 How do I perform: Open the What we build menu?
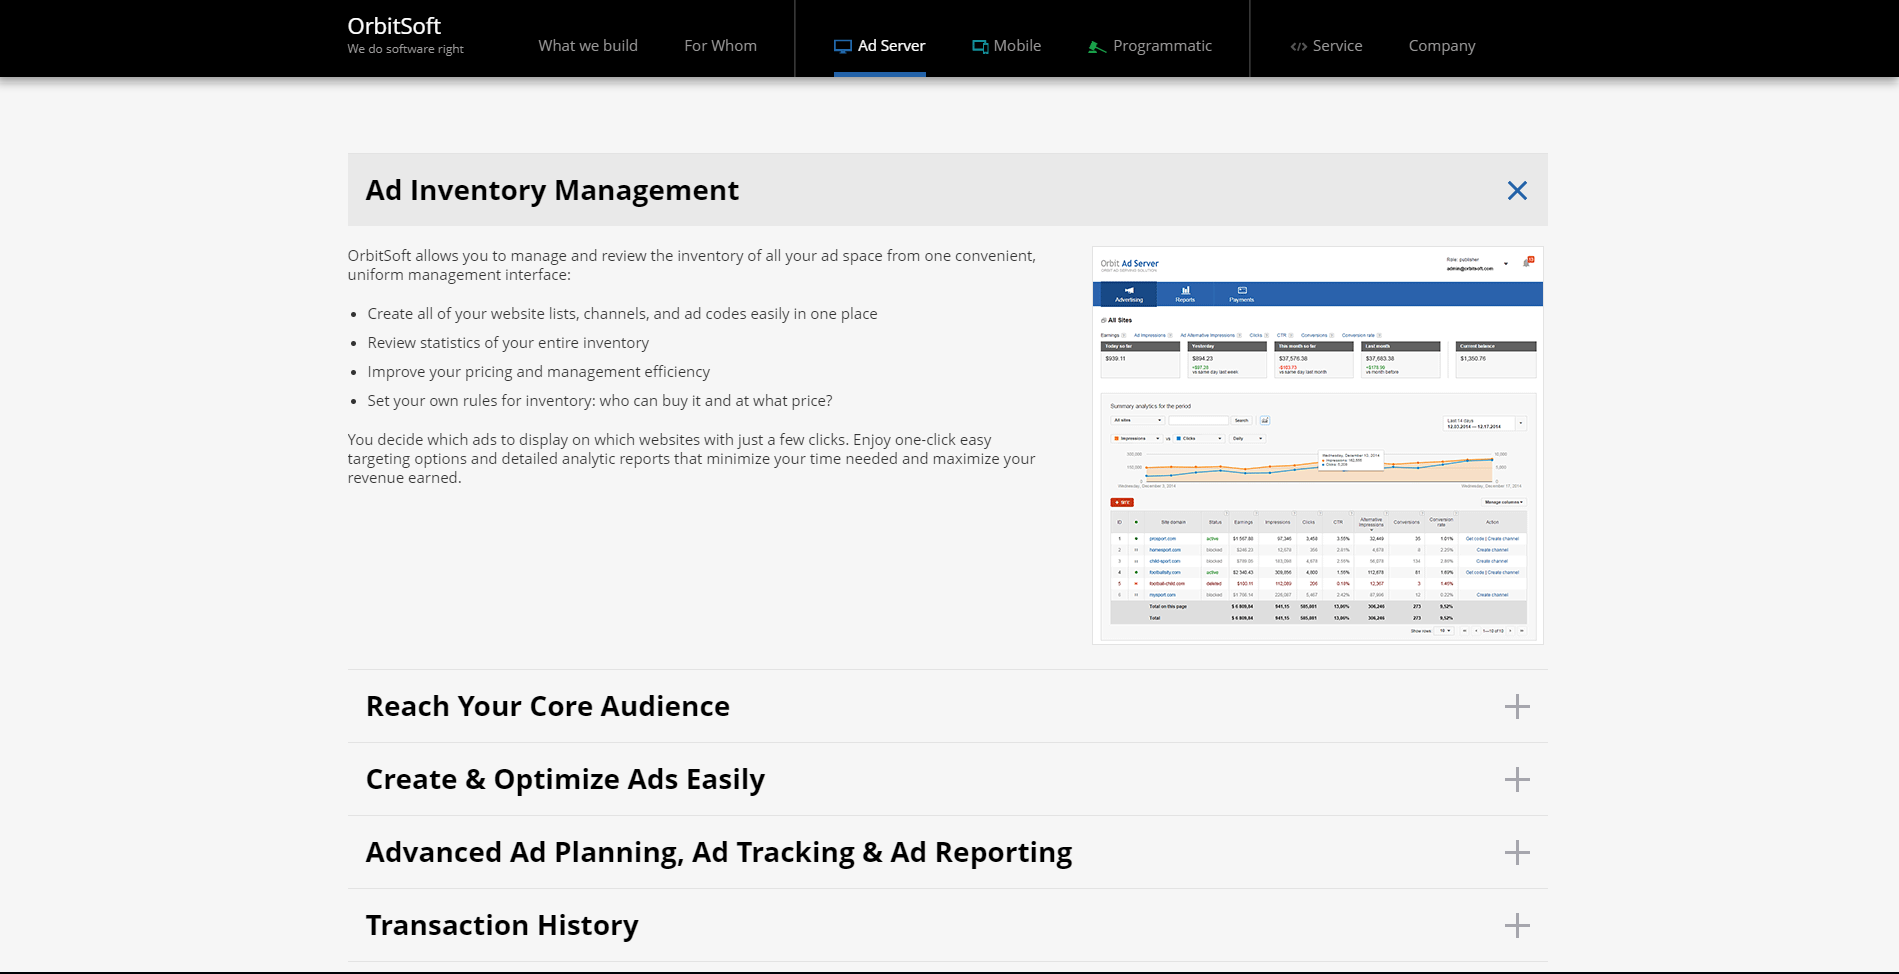pyautogui.click(x=588, y=46)
